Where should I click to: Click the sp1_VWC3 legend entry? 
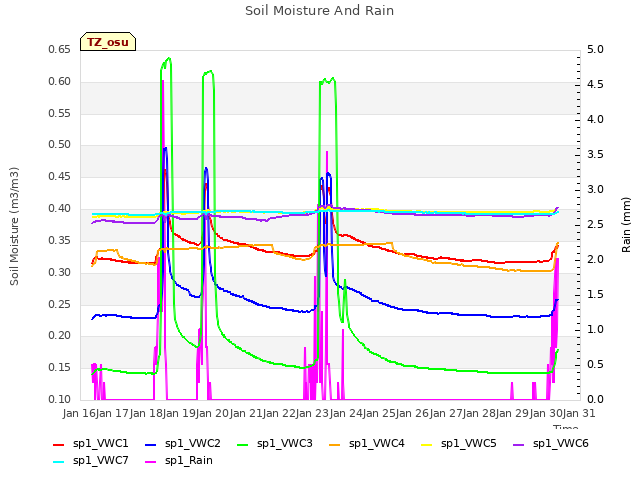tap(275, 444)
